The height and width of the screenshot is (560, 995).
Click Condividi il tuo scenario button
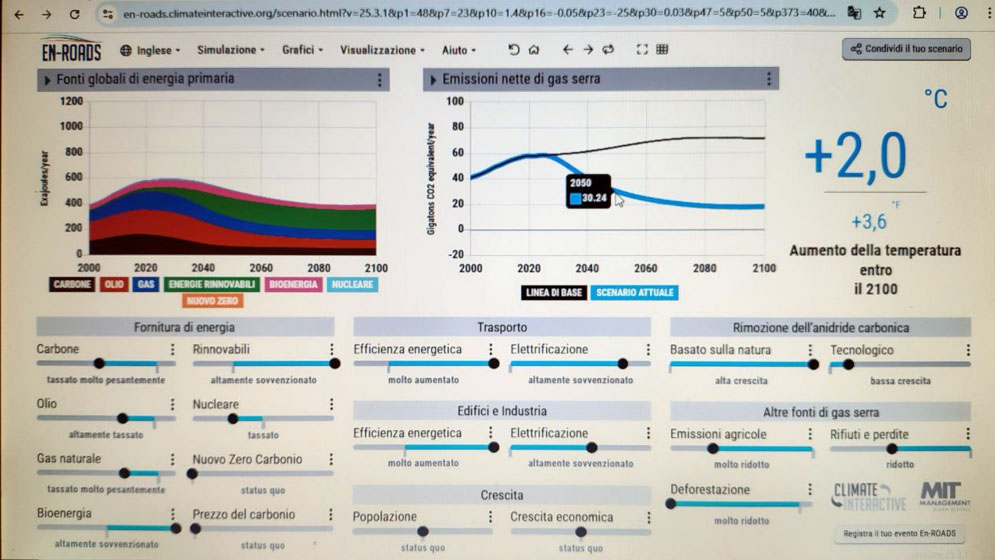[x=906, y=49]
